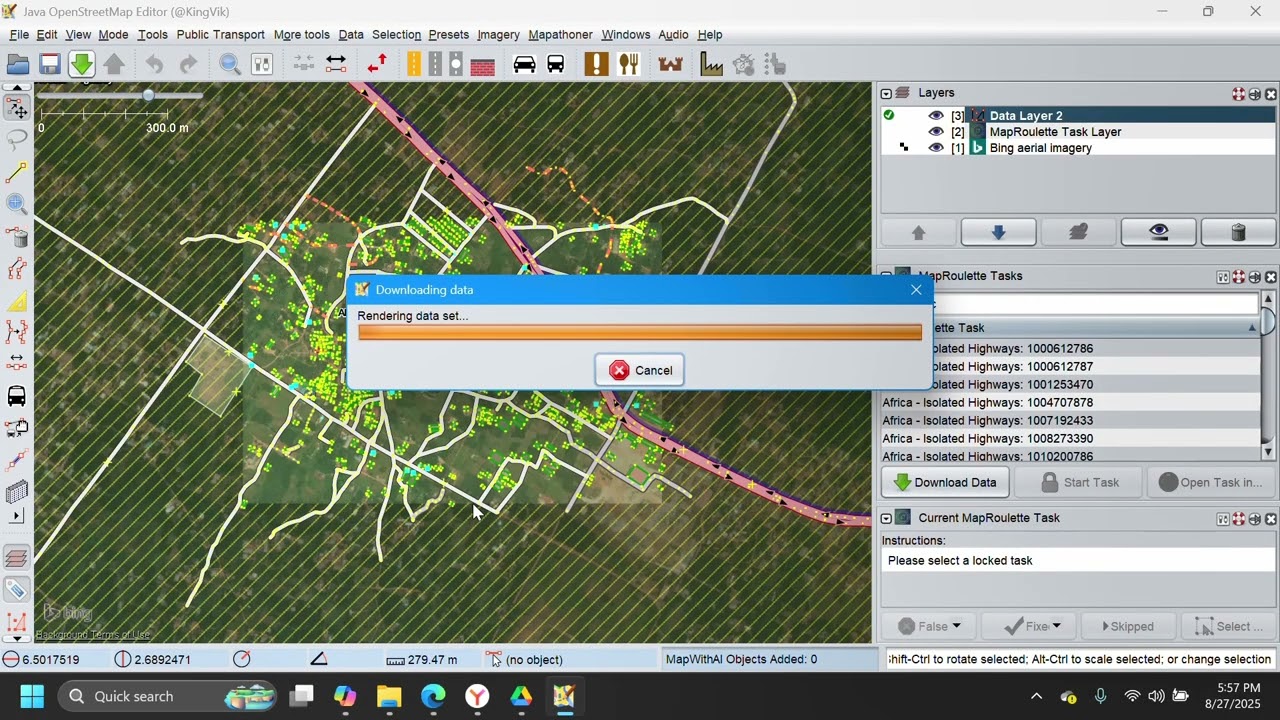Toggle visibility eye of MapRoulette Task Layer

pos(936,132)
